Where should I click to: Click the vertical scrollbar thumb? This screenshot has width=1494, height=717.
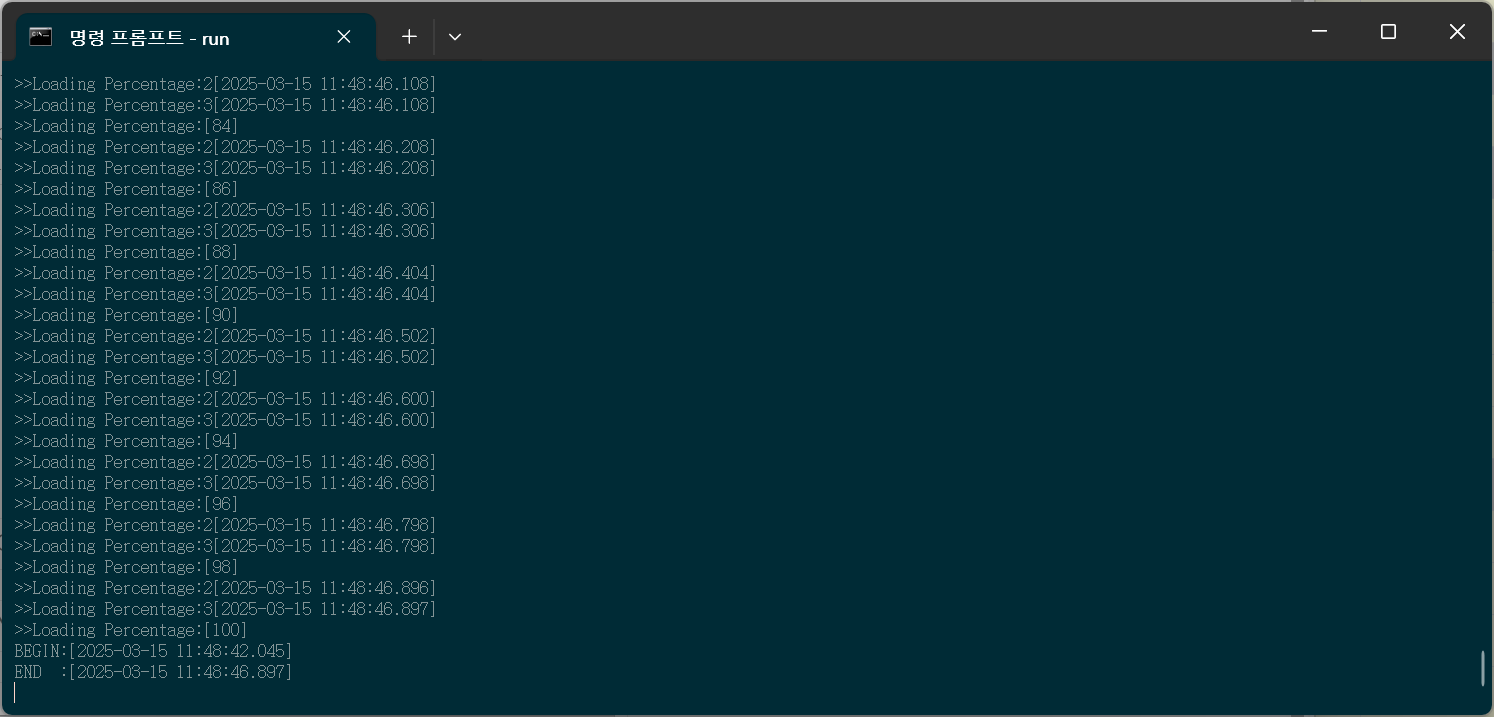pyautogui.click(x=1482, y=668)
